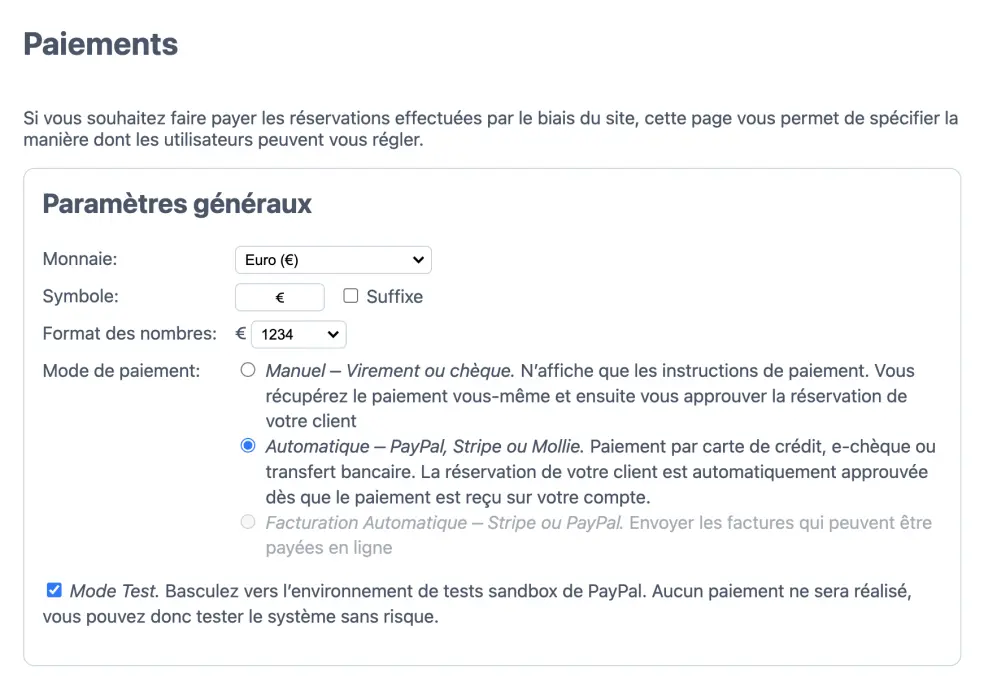Screen dimensions: 984x686
Task: Select the 1234 number format combo box
Action: click(298, 334)
